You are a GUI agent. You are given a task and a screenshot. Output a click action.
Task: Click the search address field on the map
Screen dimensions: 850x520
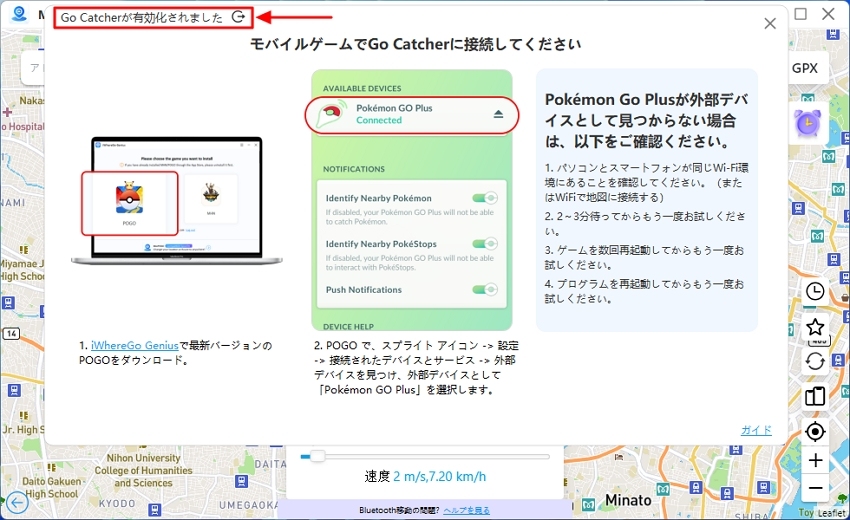pos(34,68)
